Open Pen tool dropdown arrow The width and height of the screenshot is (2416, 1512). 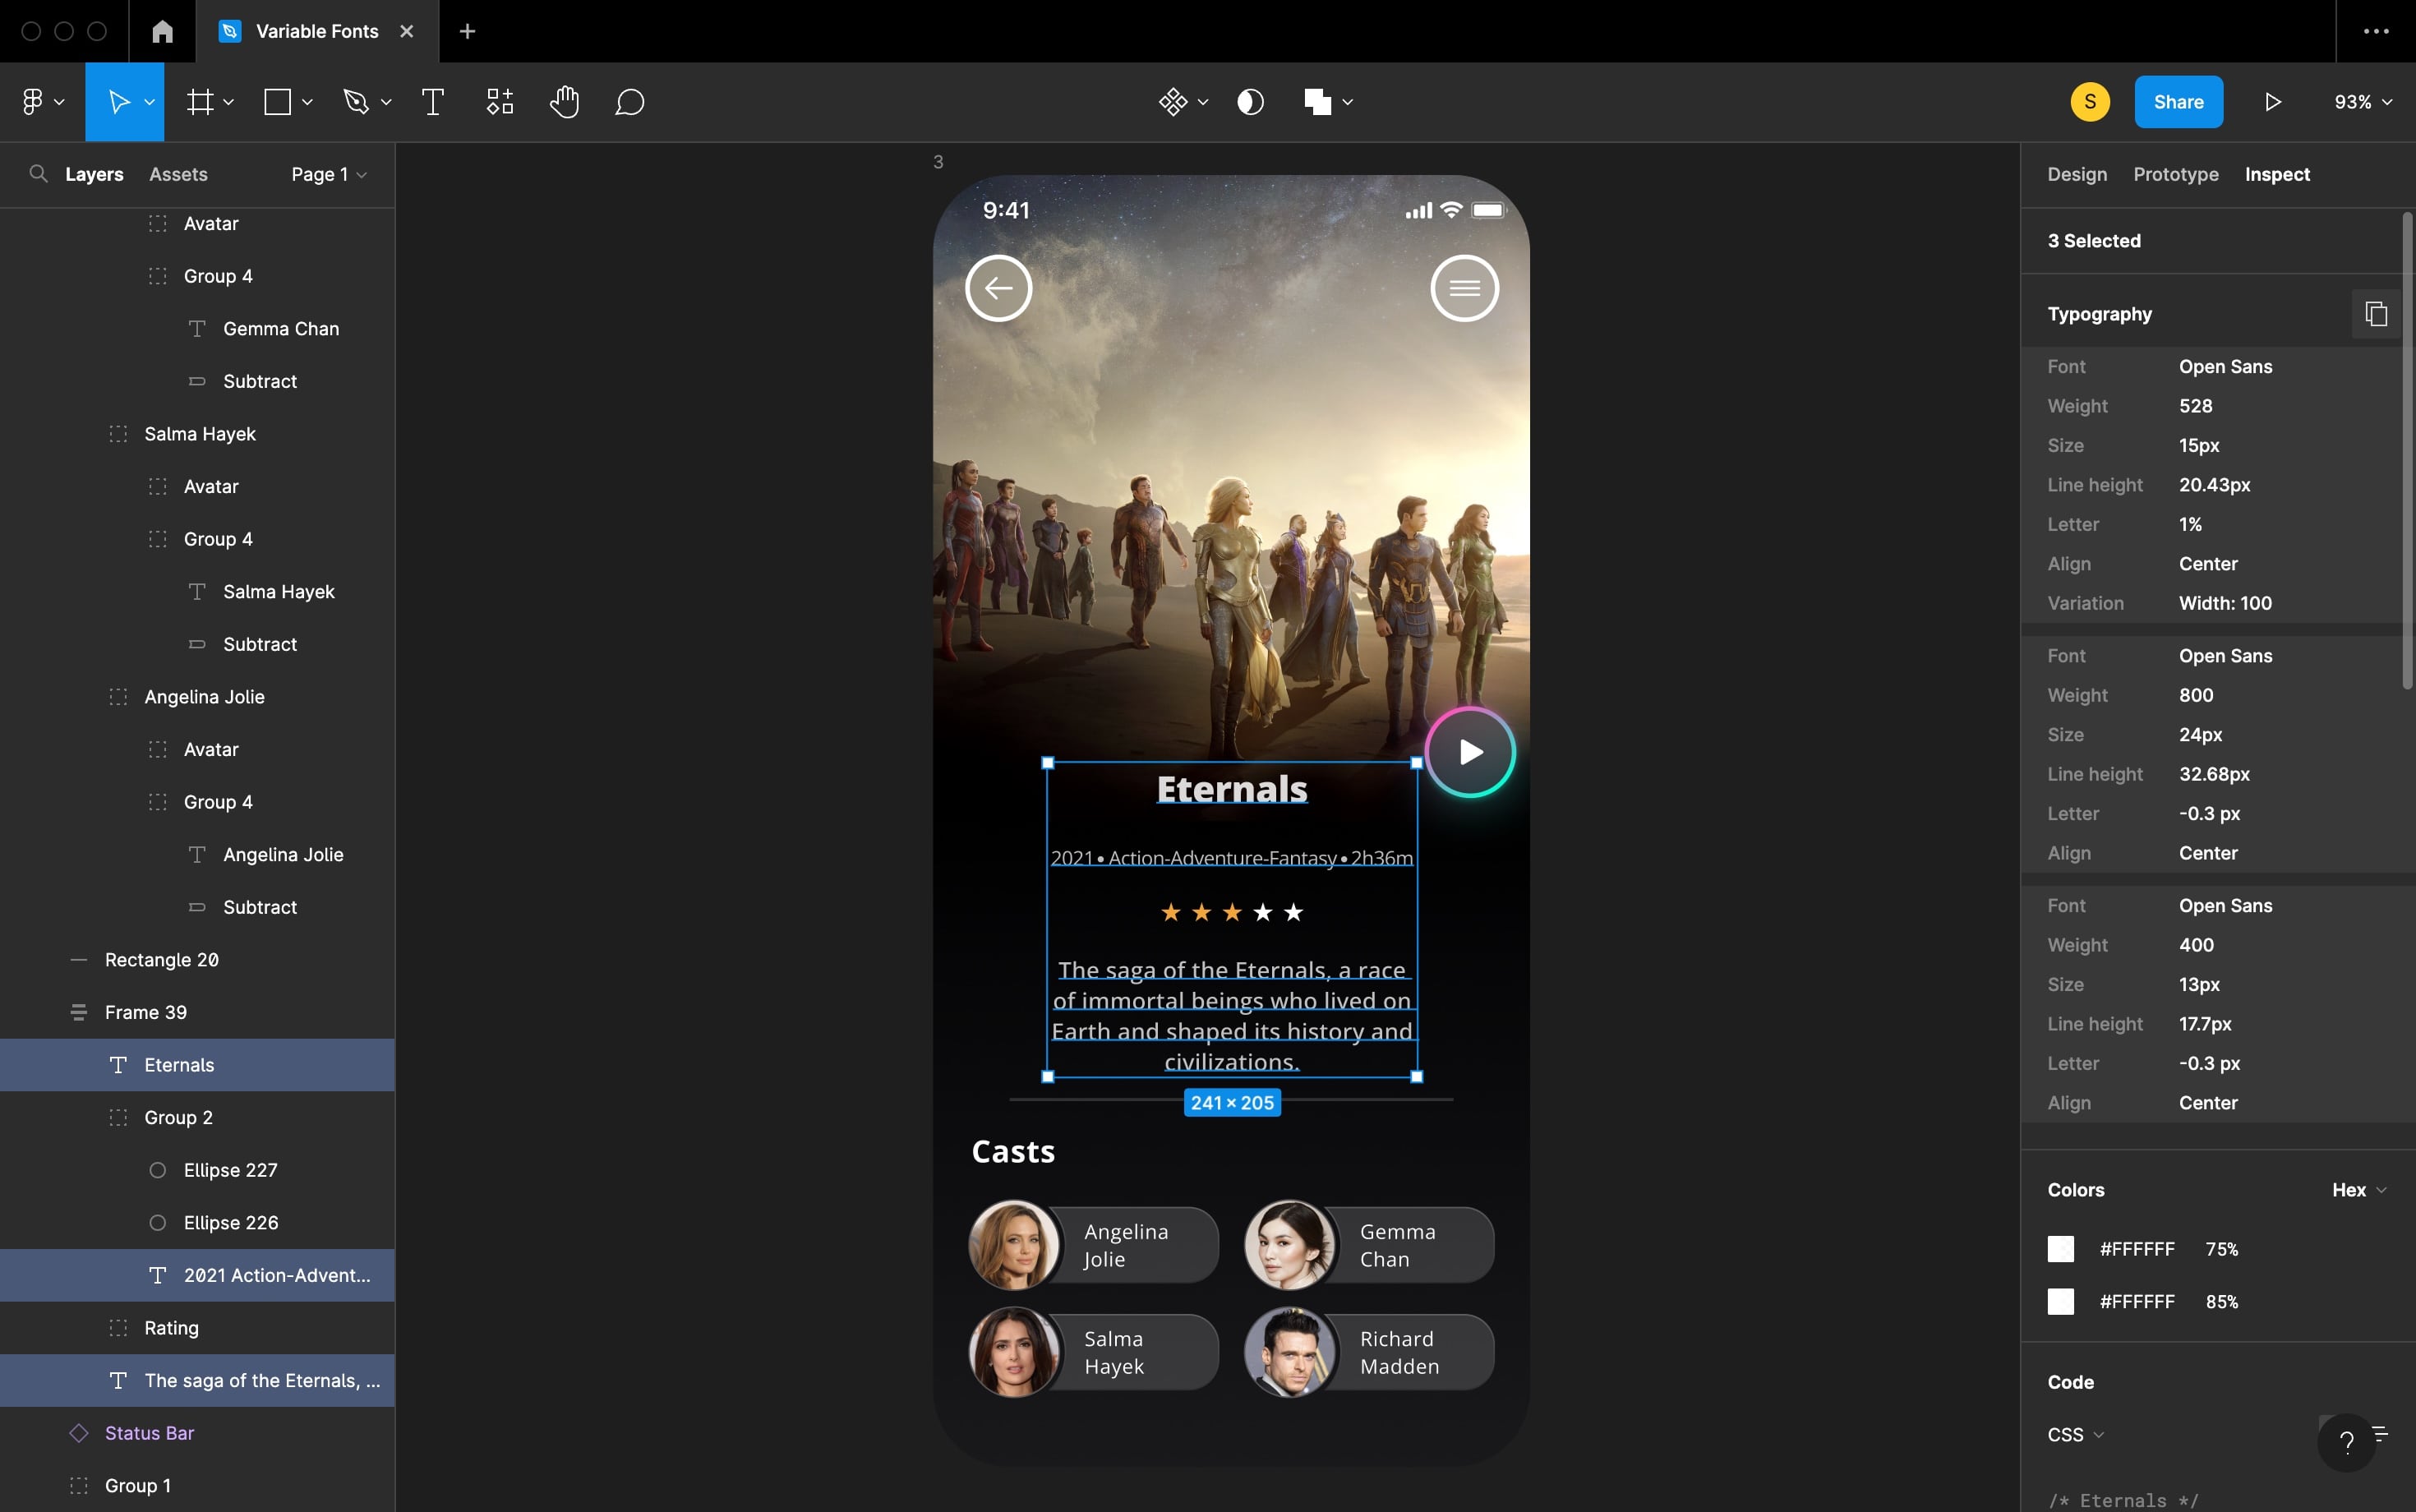coord(386,102)
